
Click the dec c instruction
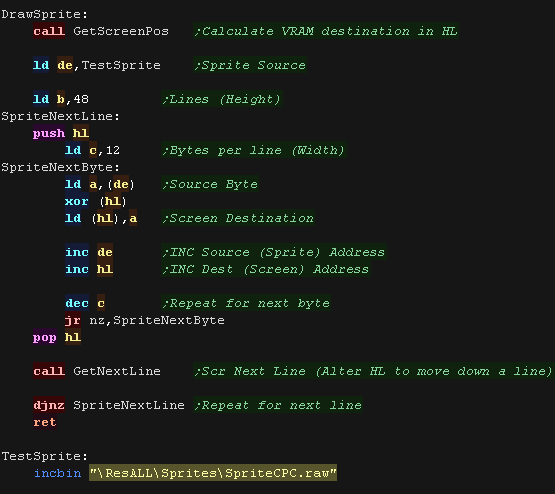pyautogui.click(x=85, y=303)
